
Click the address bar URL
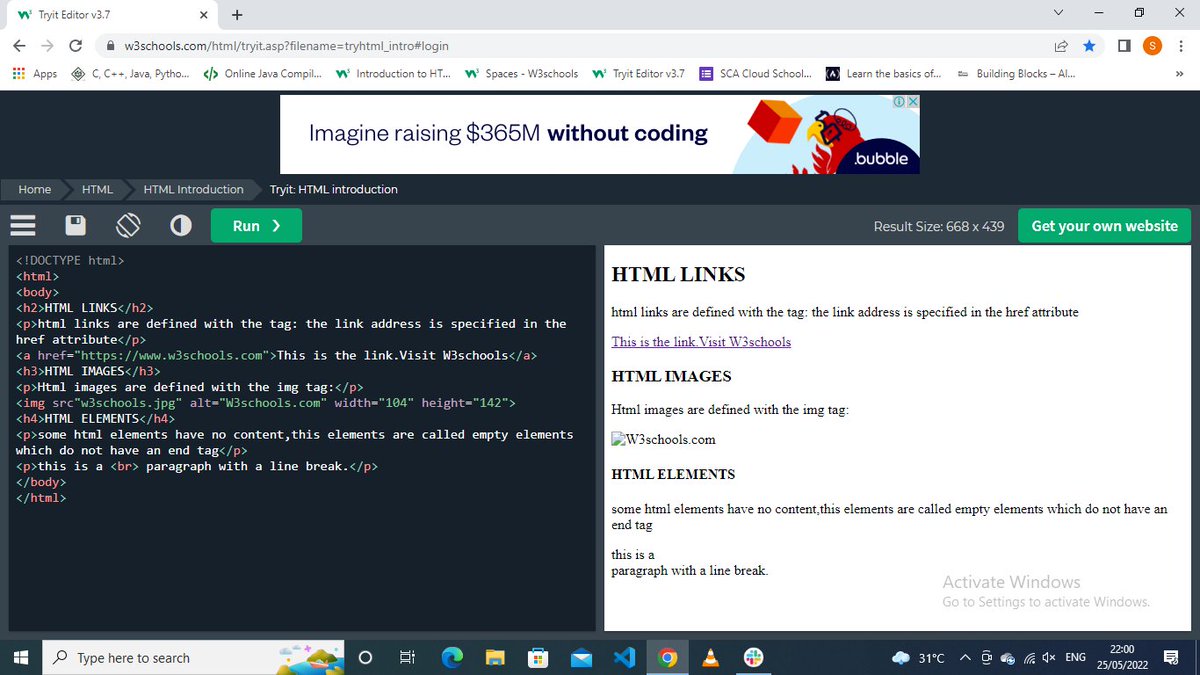[286, 46]
